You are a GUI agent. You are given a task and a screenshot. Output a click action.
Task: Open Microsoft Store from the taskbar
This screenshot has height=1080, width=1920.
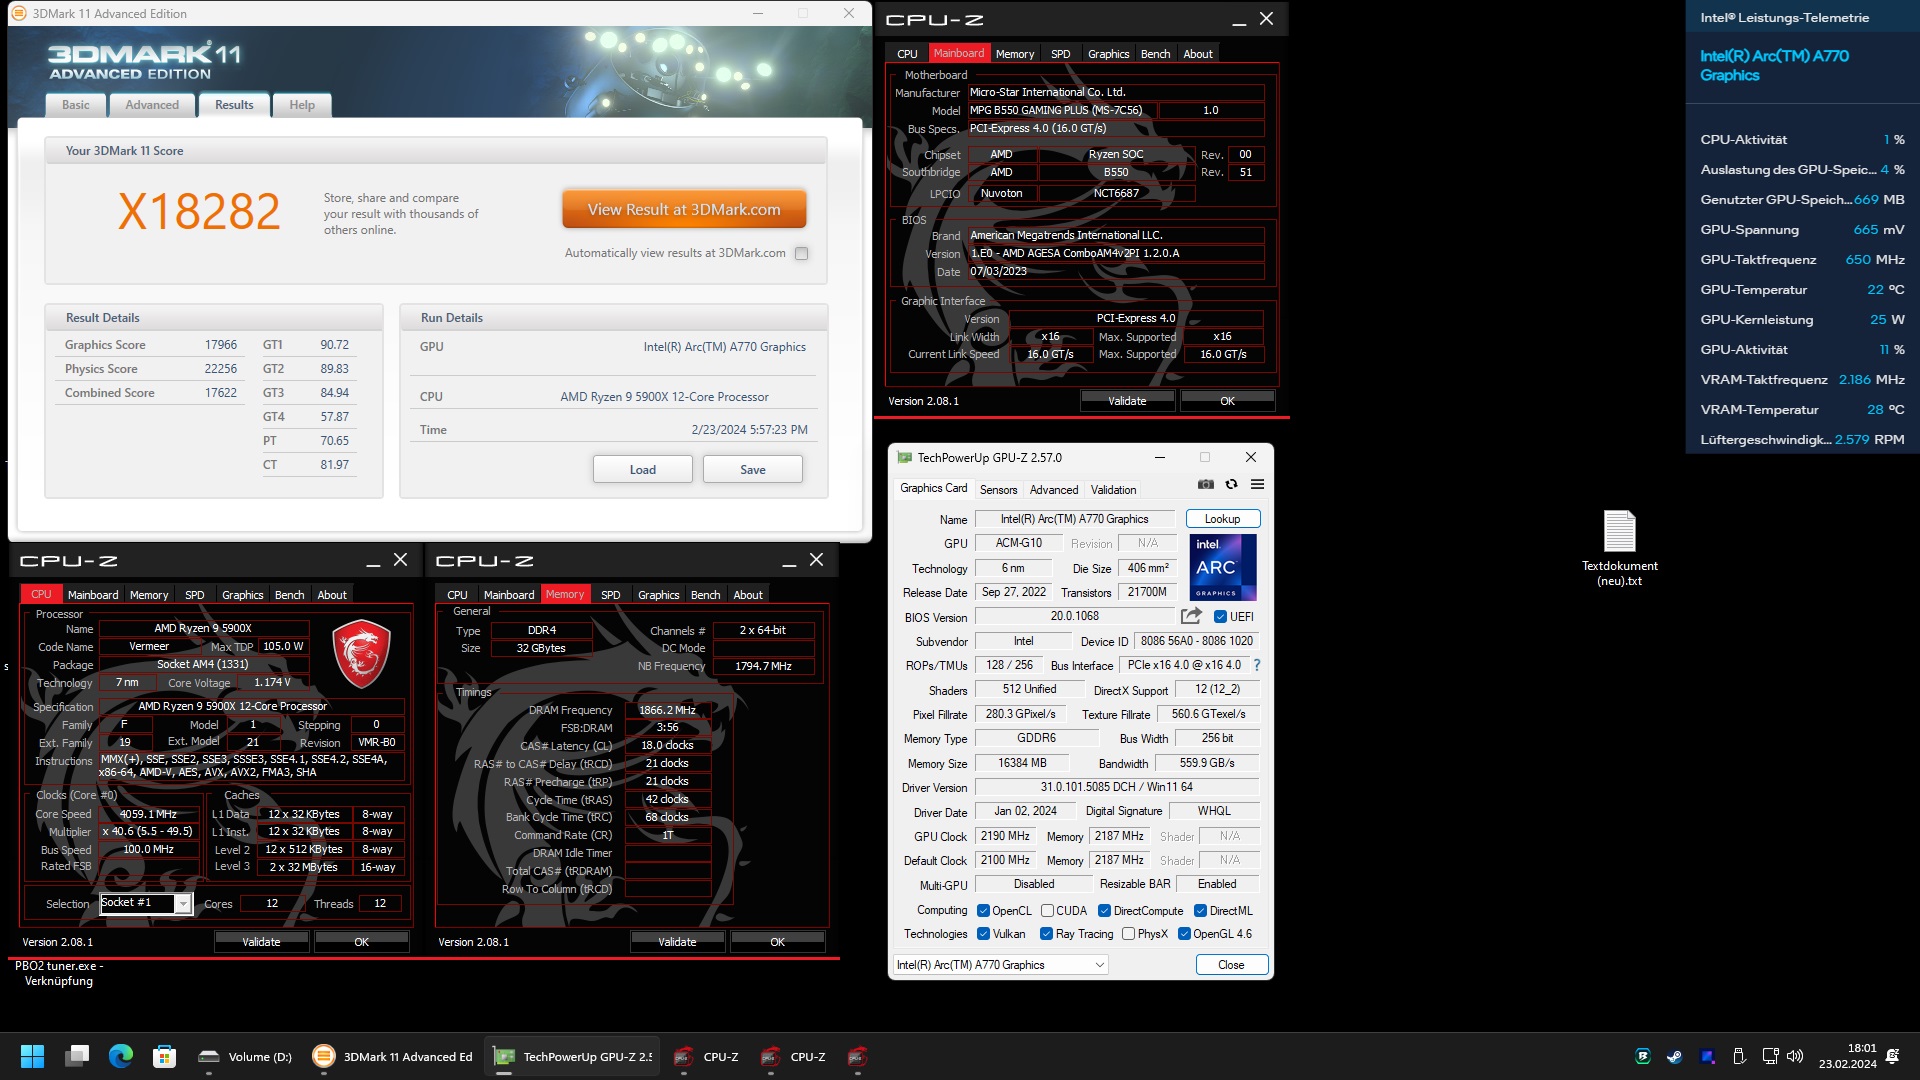(165, 1056)
